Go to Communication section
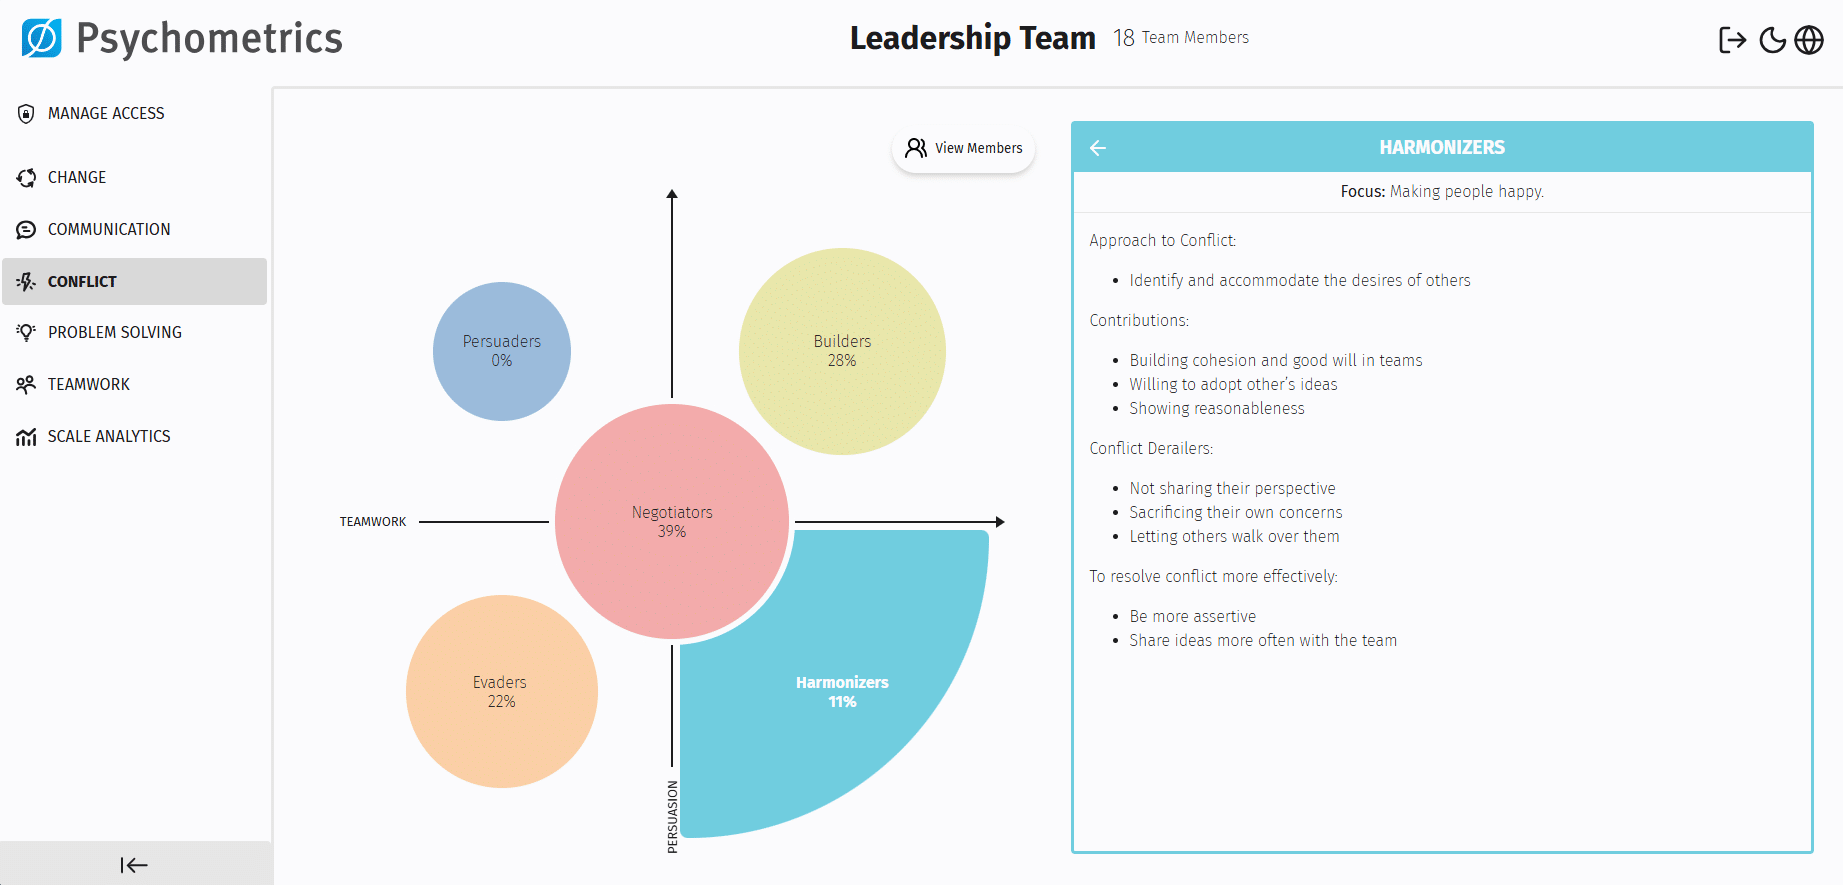Screen dimensions: 1843x885 pyautogui.click(x=109, y=230)
